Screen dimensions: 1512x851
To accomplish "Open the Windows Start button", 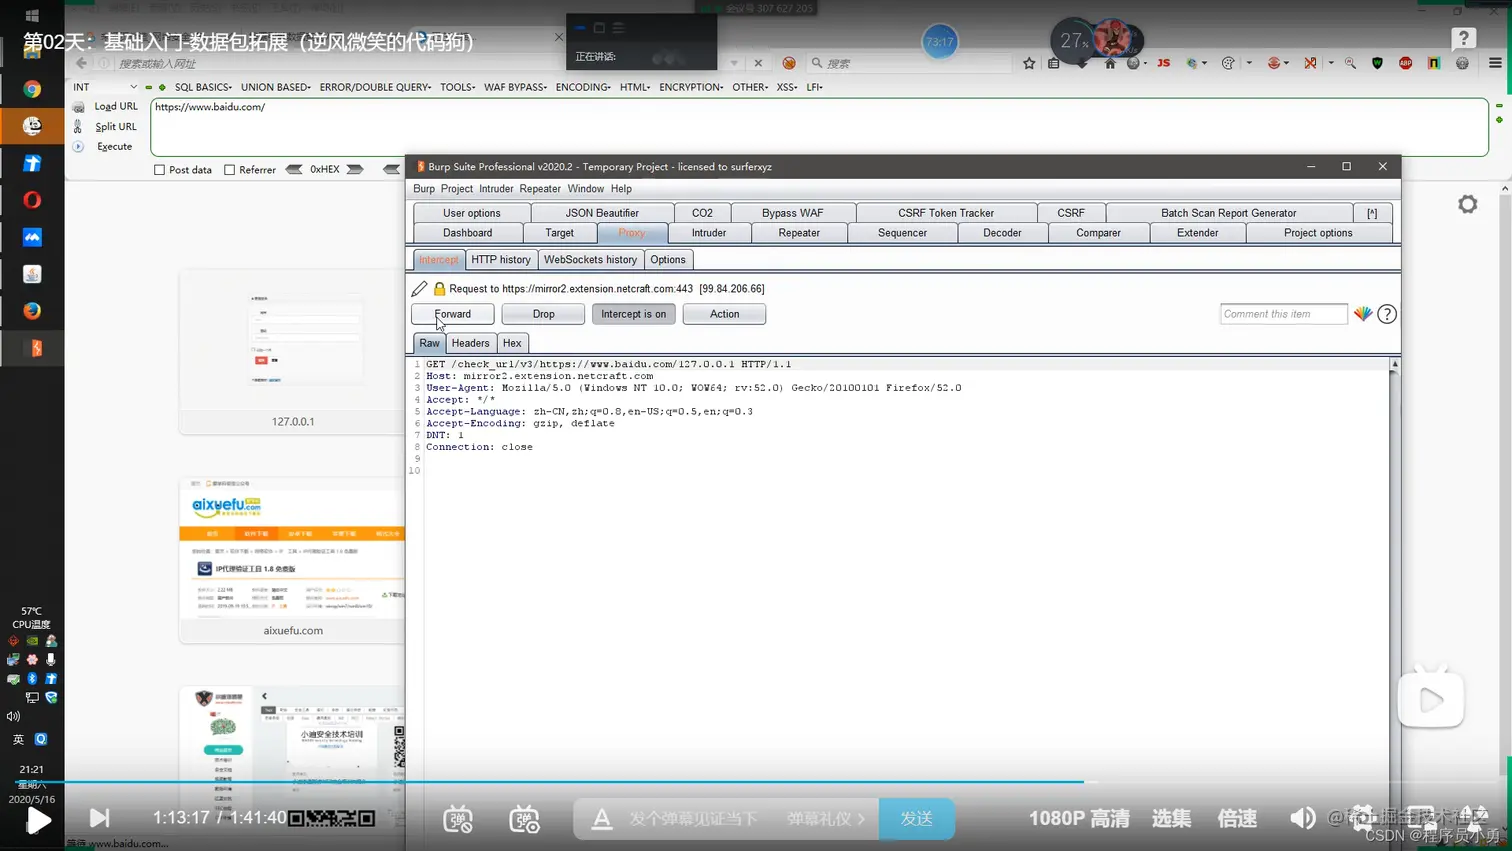I will (31, 15).
